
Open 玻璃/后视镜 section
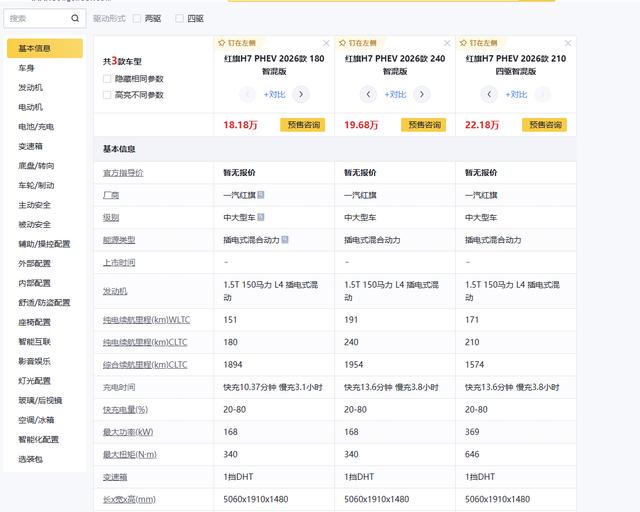pyautogui.click(x=40, y=400)
